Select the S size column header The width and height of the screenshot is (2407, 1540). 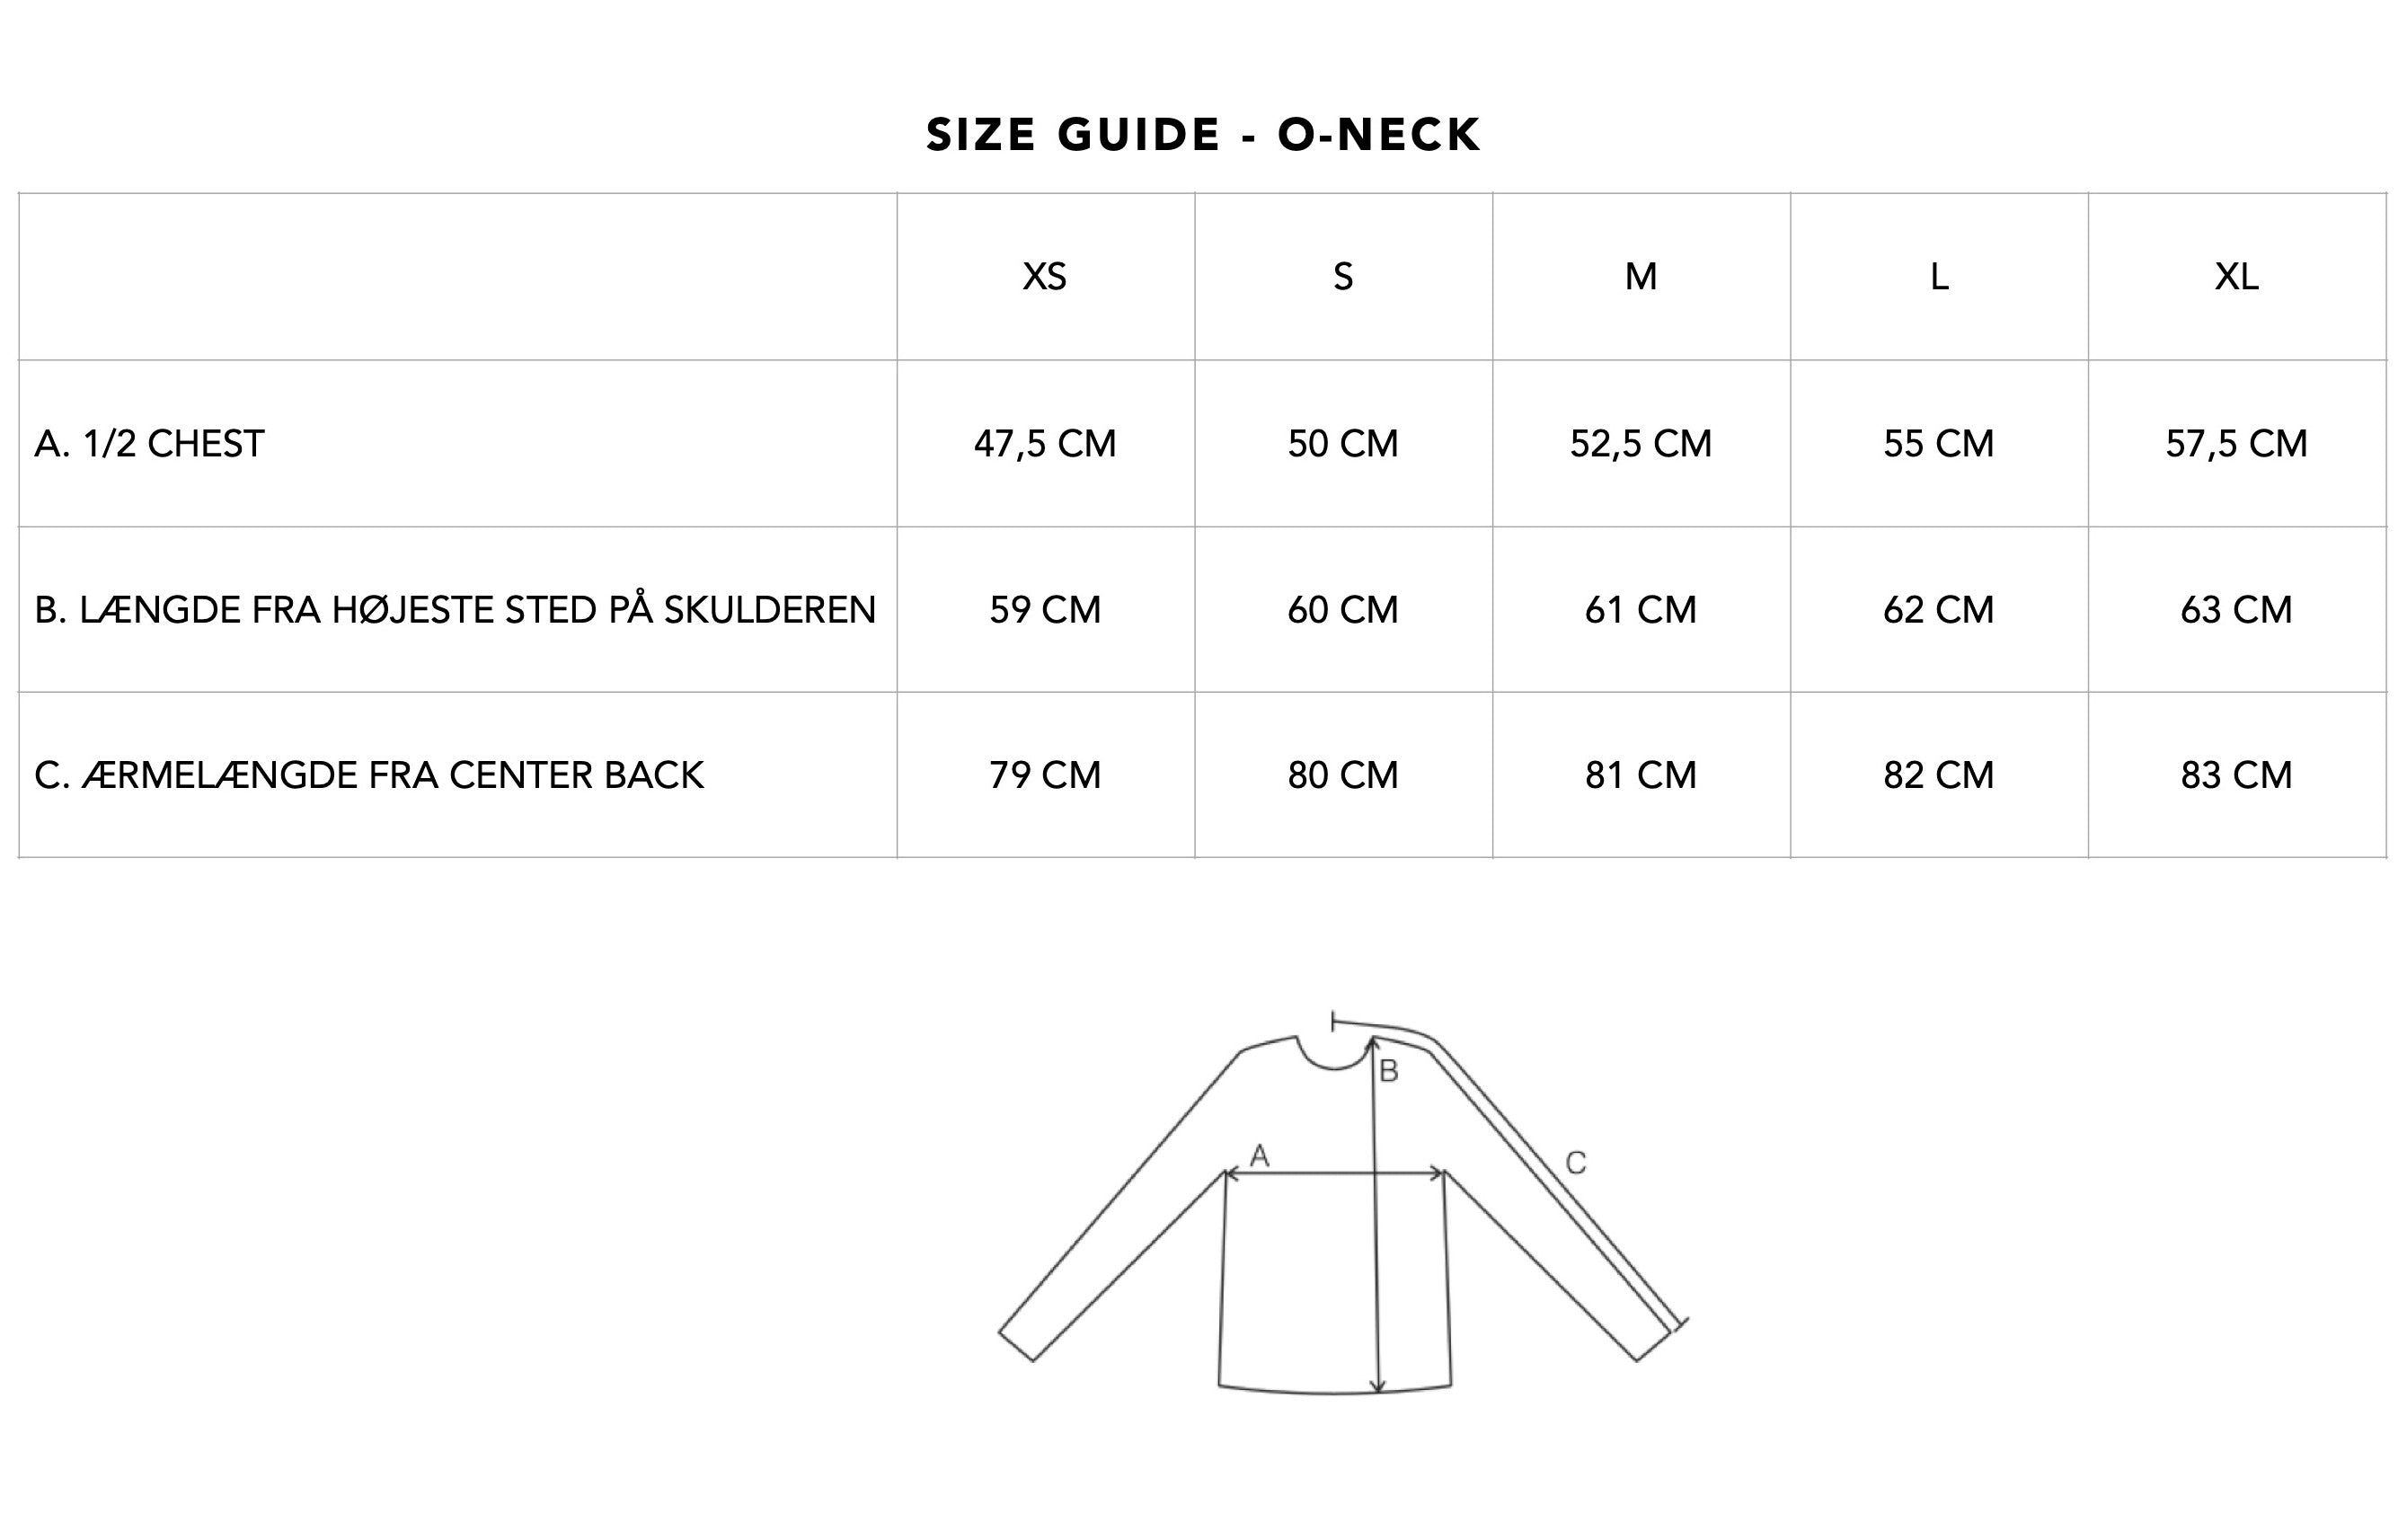point(1343,277)
